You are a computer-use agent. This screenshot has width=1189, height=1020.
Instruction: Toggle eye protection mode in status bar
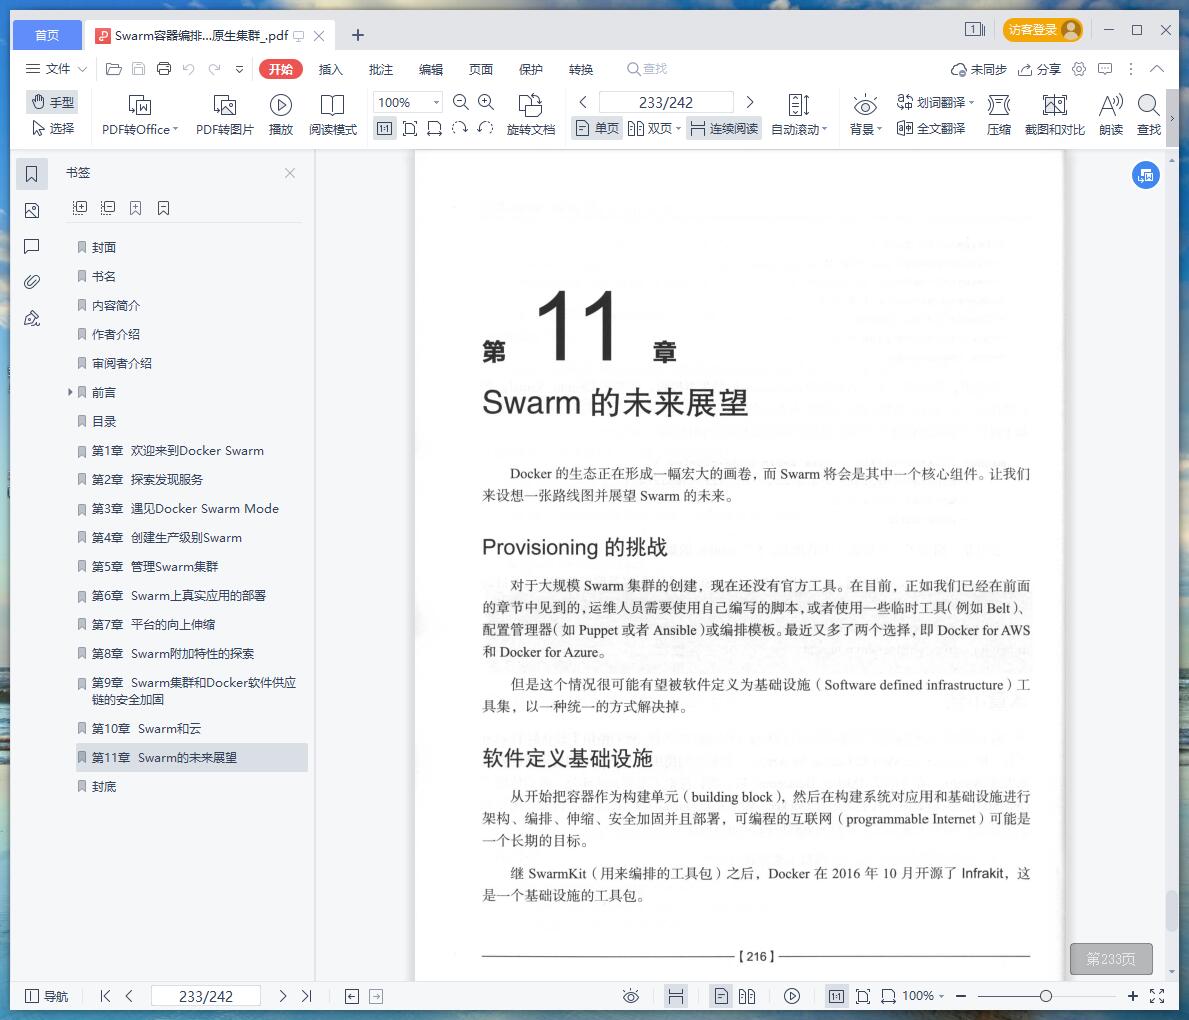point(631,996)
